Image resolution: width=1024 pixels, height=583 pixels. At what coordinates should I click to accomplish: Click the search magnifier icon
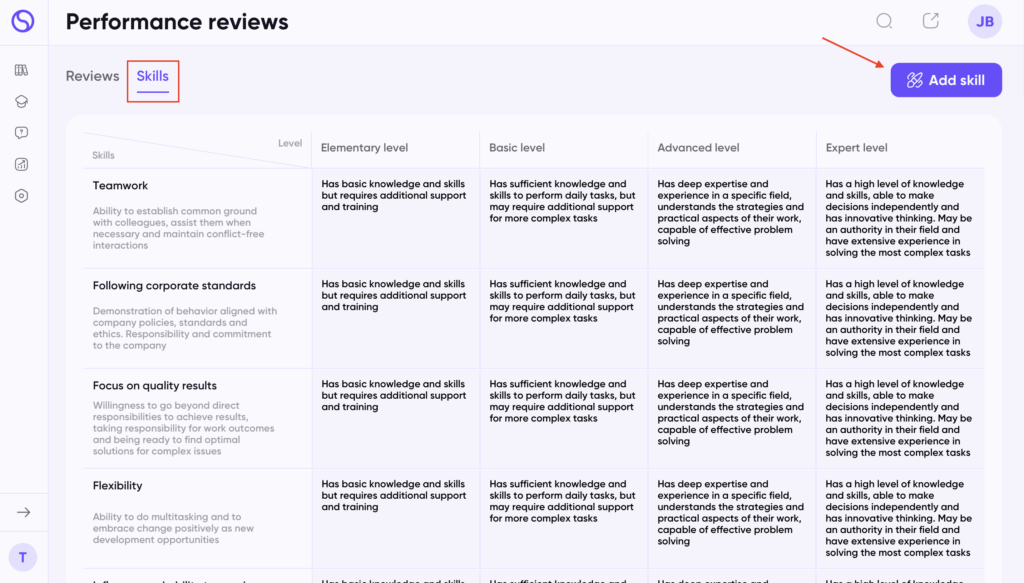[884, 21]
